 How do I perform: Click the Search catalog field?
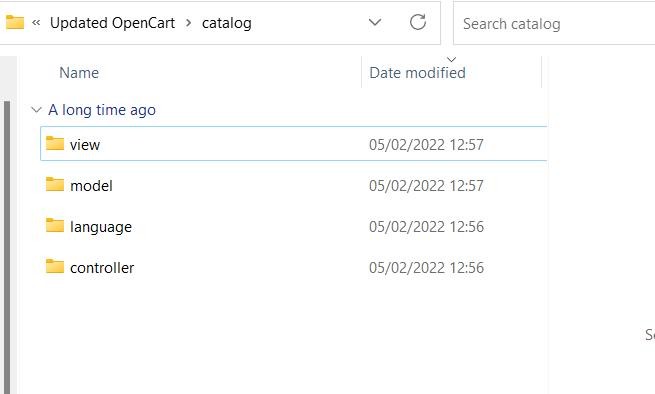554,23
